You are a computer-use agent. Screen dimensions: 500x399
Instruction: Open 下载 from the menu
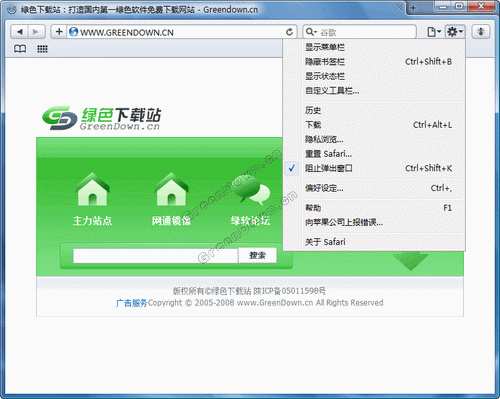point(374,125)
